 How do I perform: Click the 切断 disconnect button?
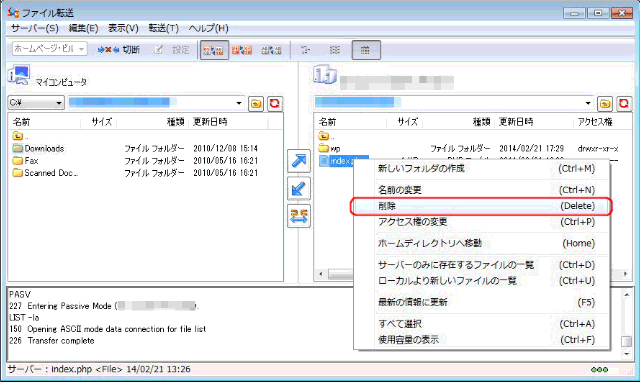[119, 50]
